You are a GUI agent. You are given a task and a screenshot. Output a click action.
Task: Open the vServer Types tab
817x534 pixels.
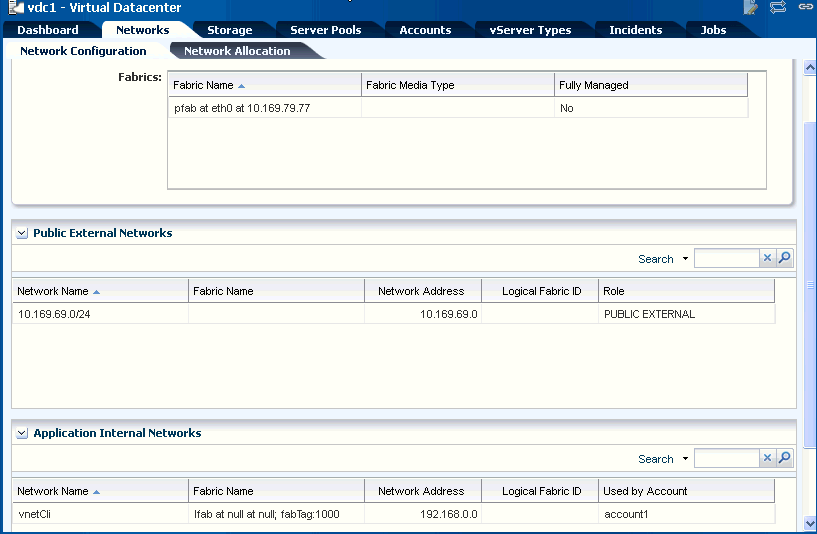point(530,30)
